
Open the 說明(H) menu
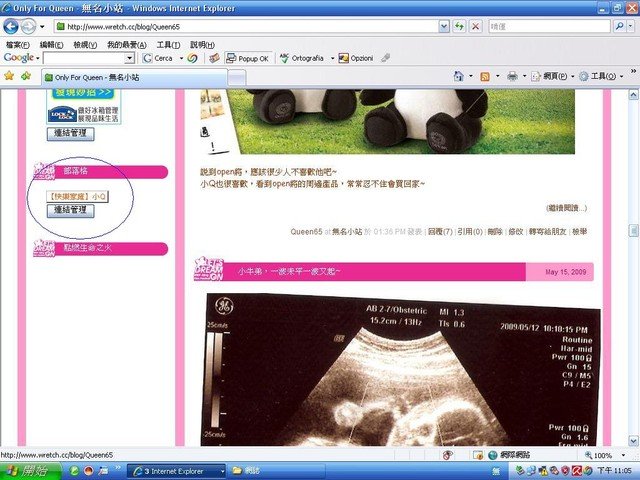click(x=202, y=45)
